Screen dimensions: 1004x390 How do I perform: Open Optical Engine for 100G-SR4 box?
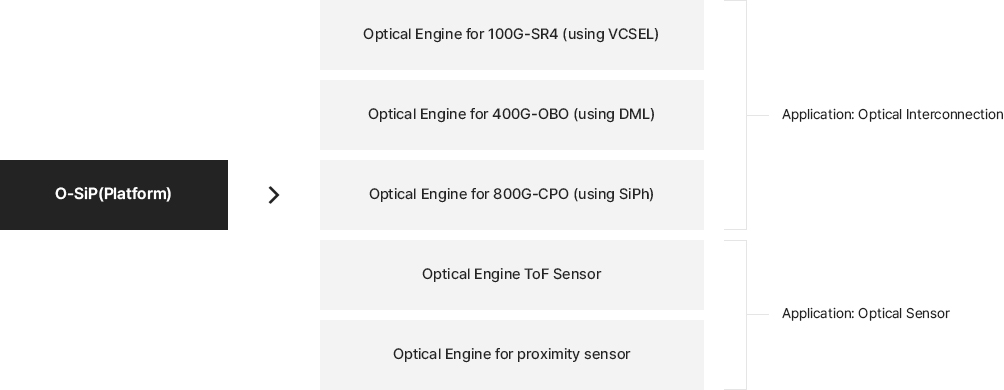pos(512,35)
